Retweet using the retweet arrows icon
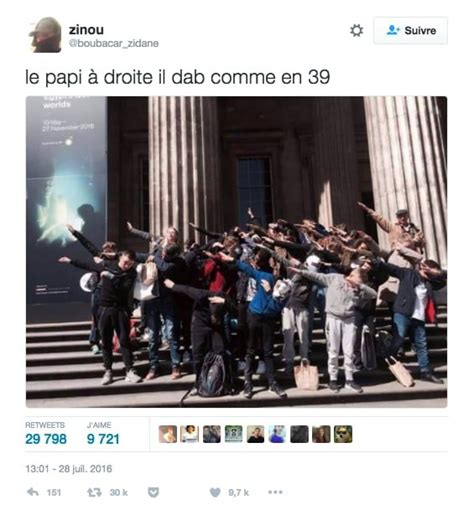Image resolution: width=474 pixels, height=520 pixels. [x=94, y=492]
